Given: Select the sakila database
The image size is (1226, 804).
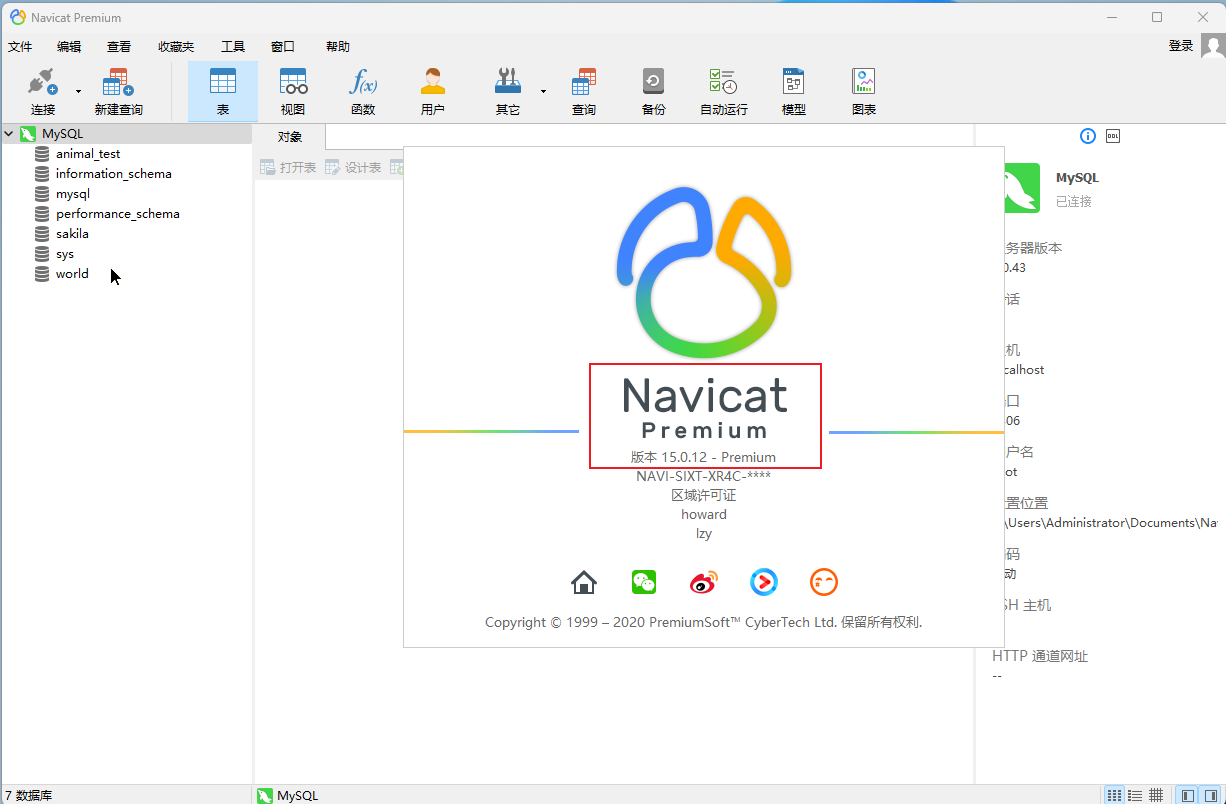Looking at the screenshot, I should click(x=72, y=234).
